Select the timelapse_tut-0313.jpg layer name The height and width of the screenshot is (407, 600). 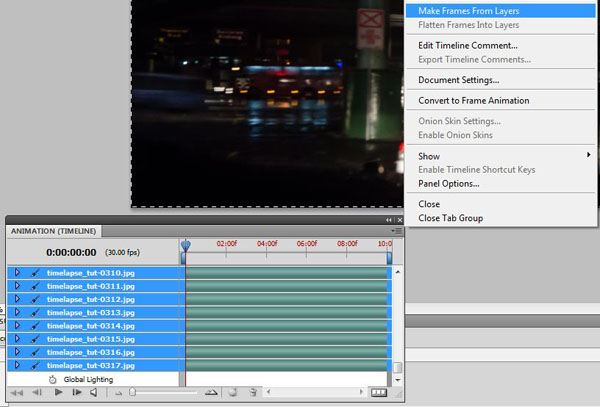tap(91, 313)
